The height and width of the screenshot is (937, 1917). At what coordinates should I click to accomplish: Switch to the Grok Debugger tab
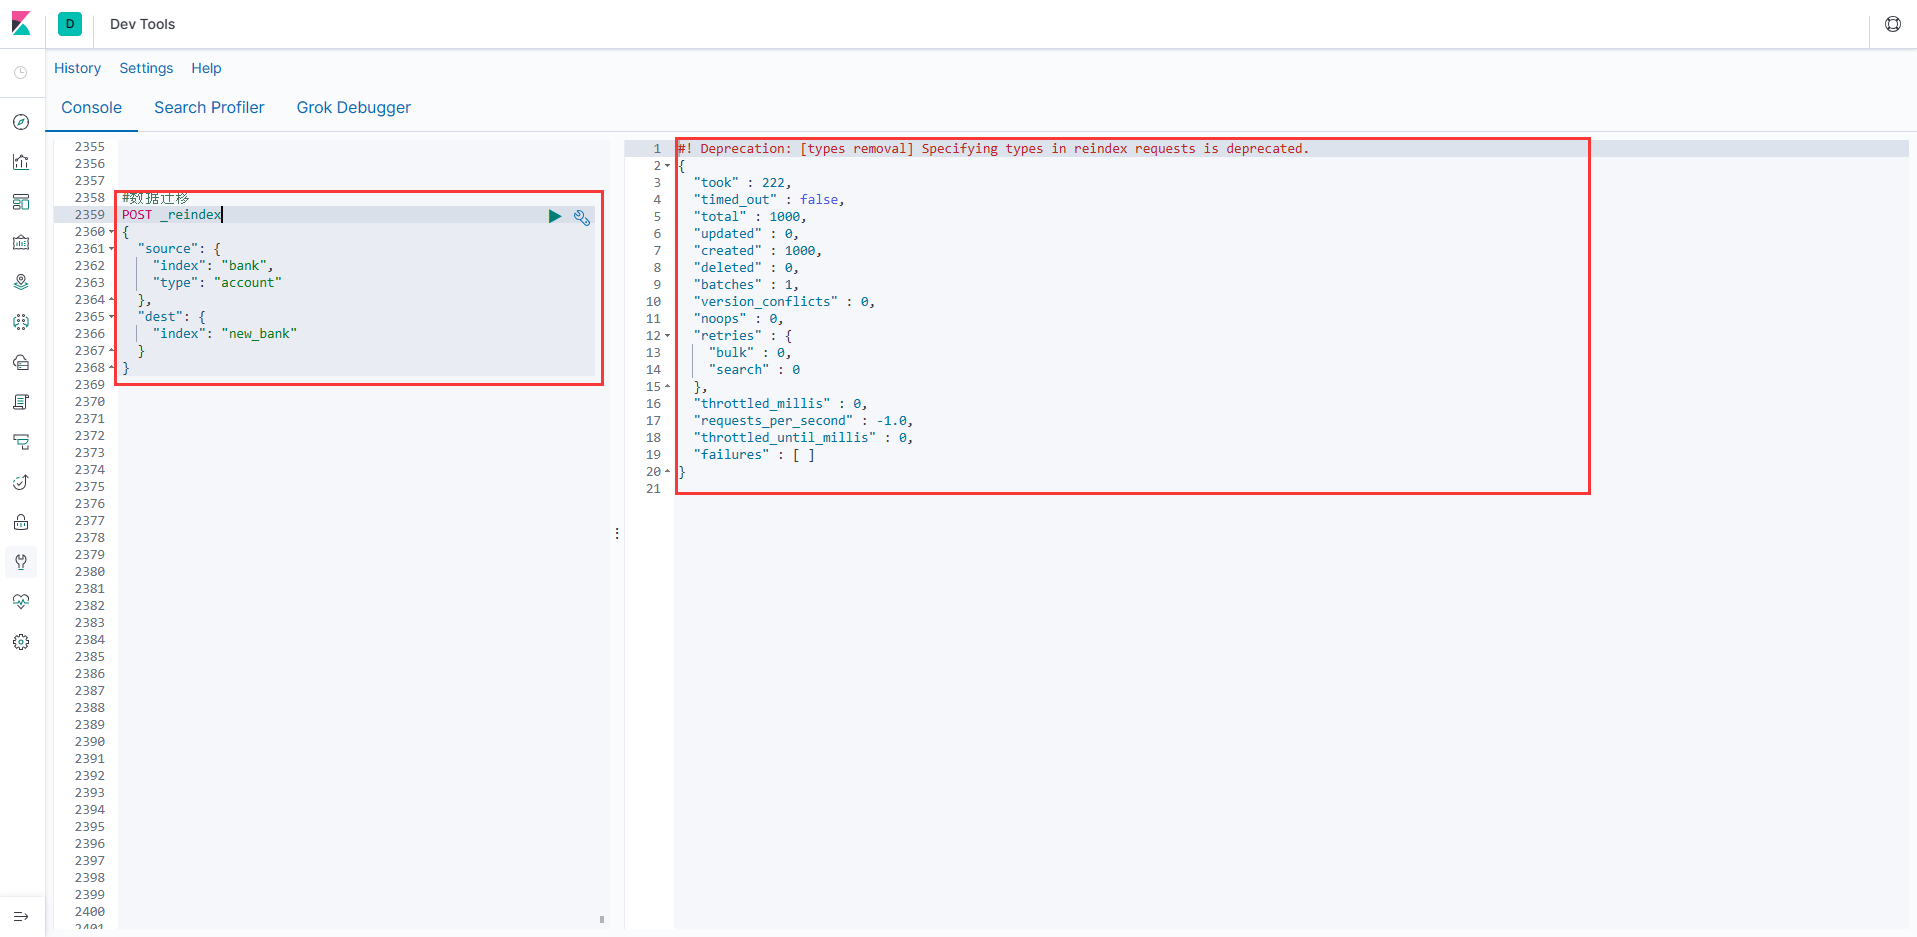point(353,107)
